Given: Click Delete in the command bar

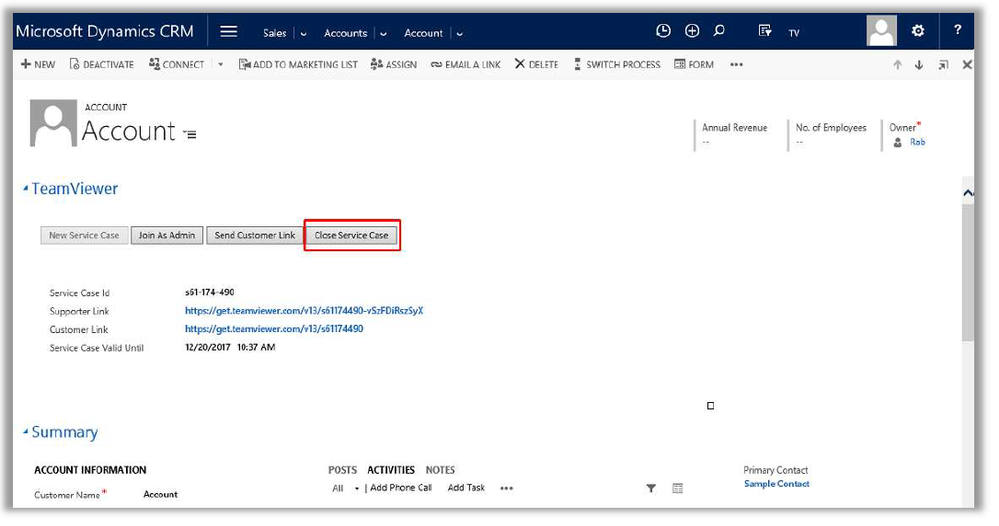Looking at the screenshot, I should click(537, 65).
